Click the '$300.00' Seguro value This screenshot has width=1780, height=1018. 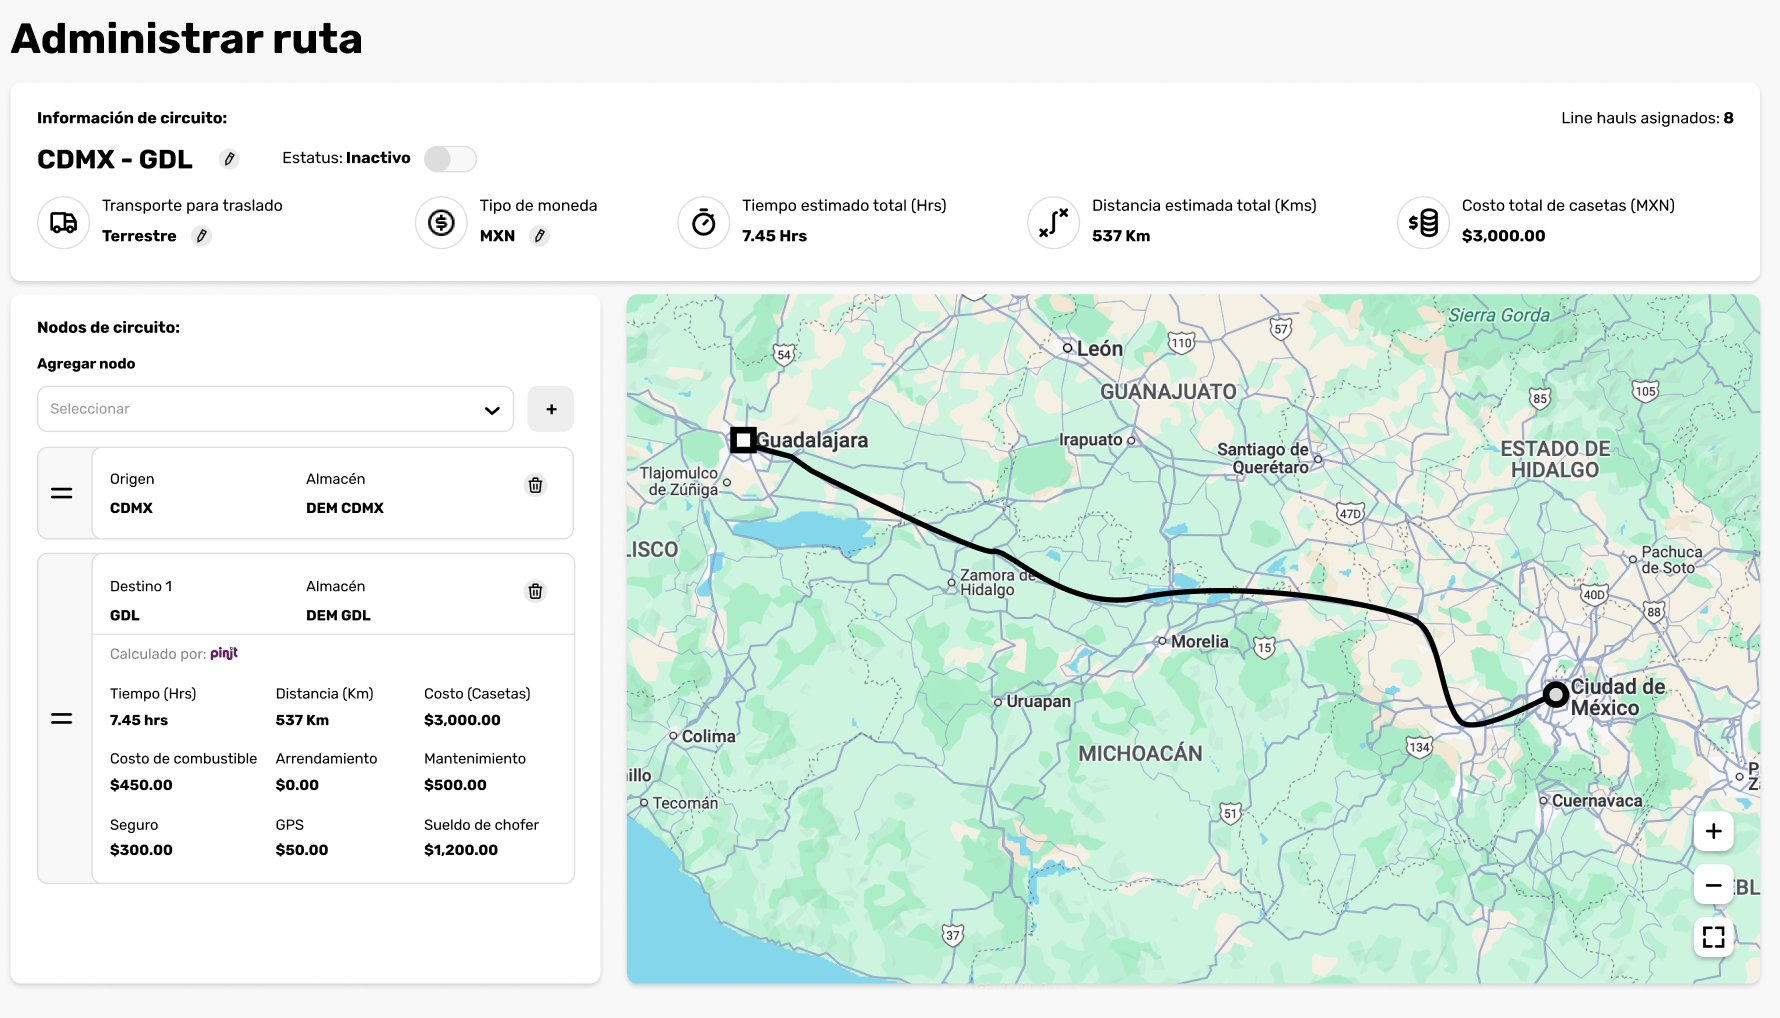(x=141, y=850)
